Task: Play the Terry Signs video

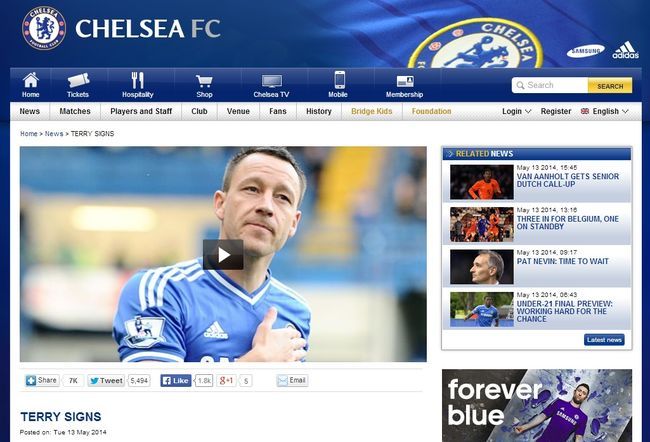Action: coord(223,255)
